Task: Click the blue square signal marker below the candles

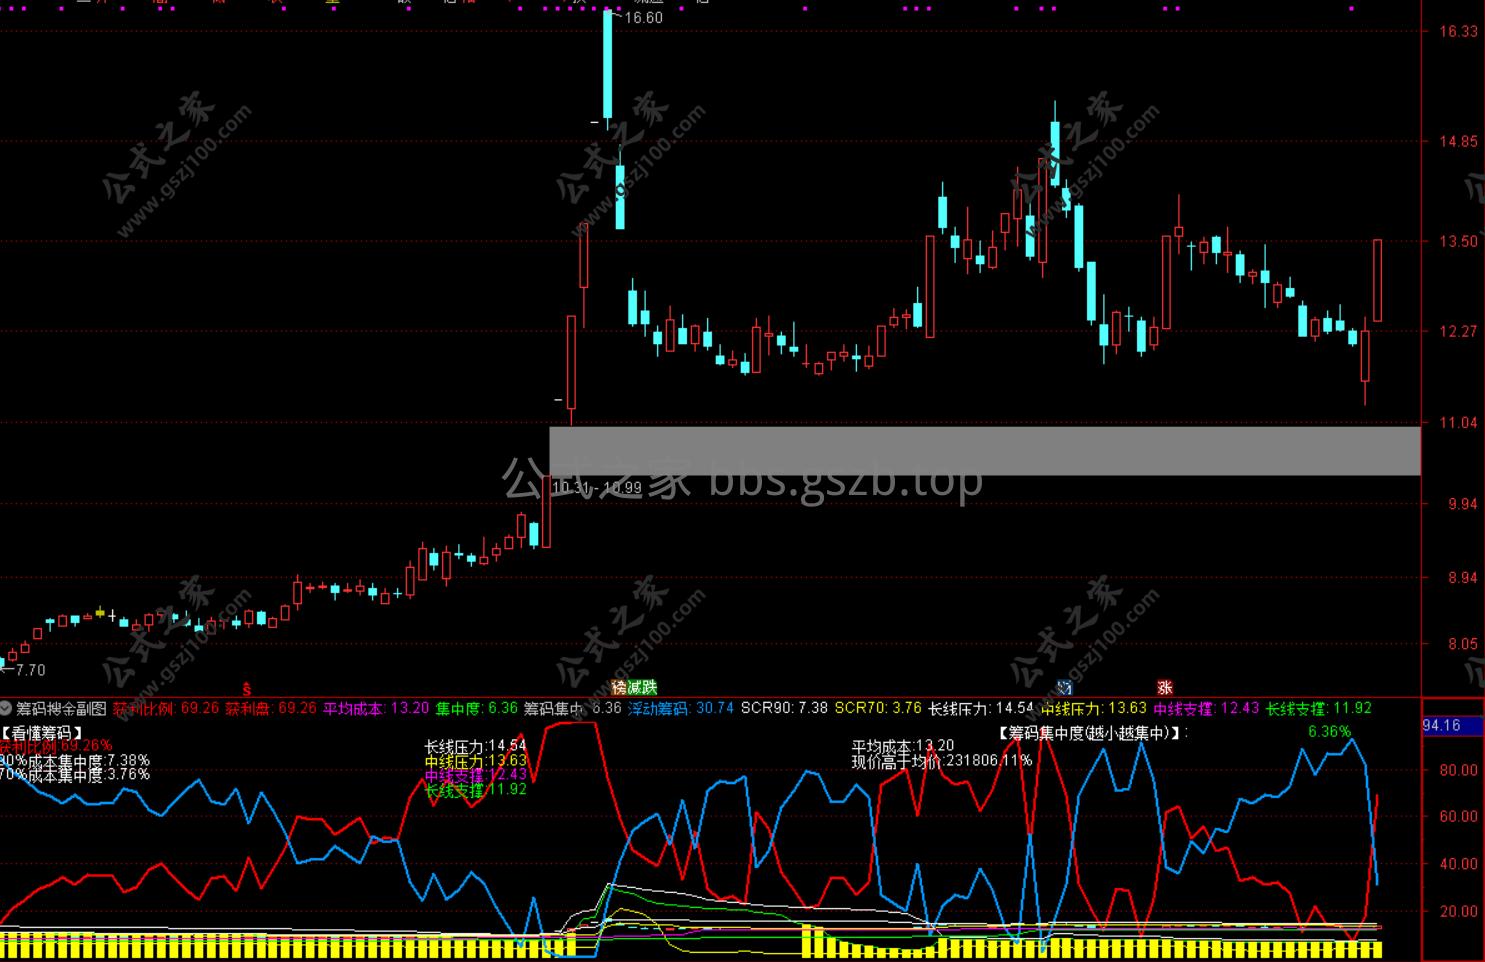Action: point(1064,688)
